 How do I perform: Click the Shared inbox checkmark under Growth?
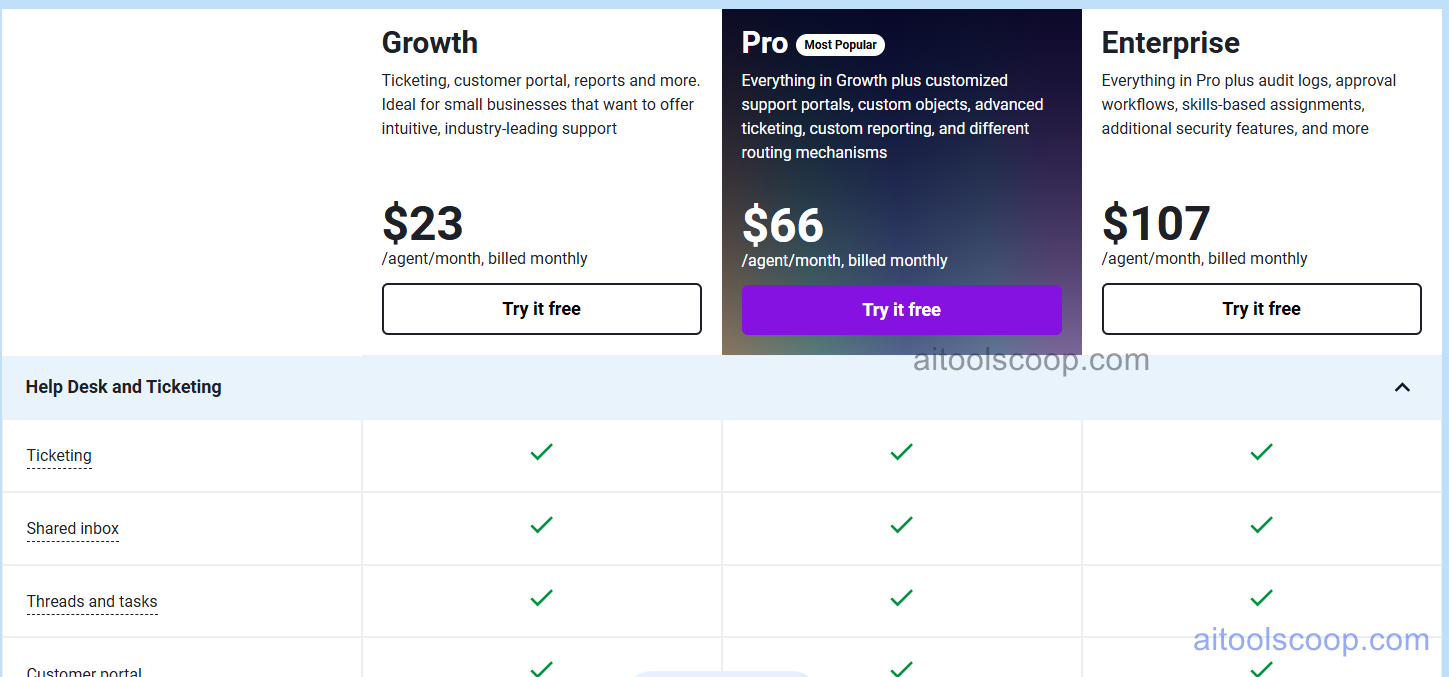tap(541, 525)
